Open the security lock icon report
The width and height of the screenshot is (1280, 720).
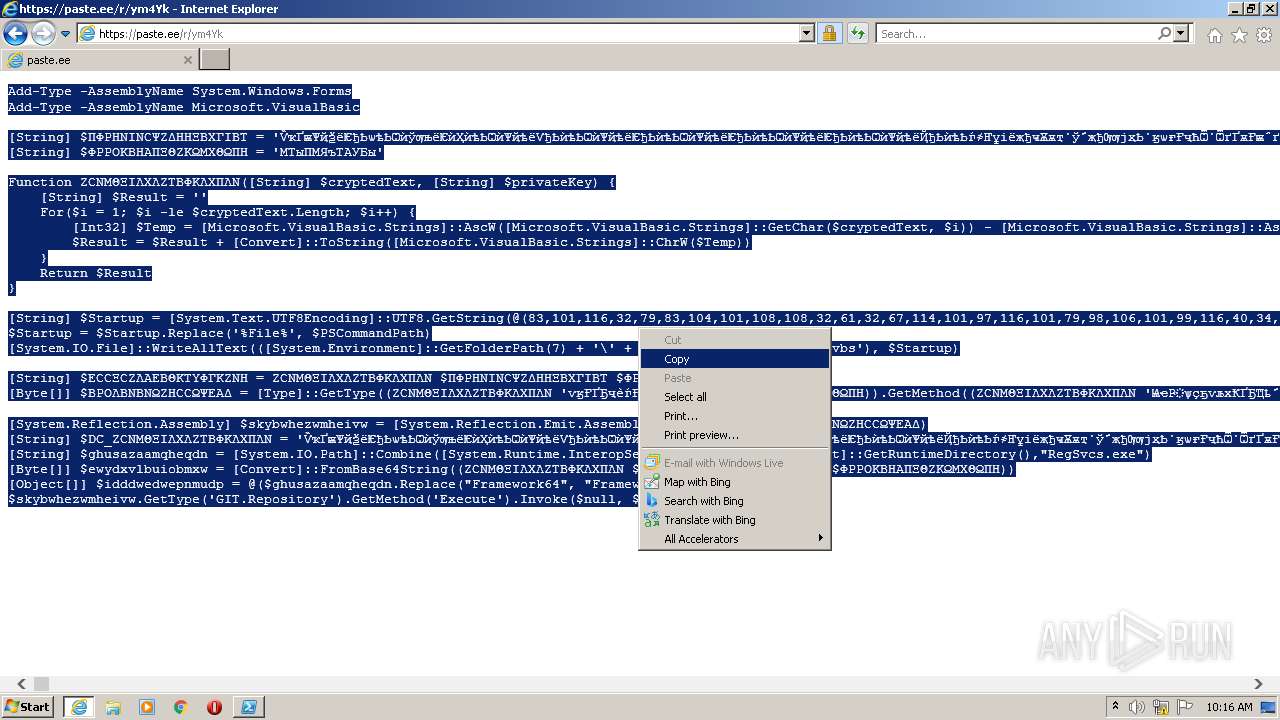click(829, 33)
